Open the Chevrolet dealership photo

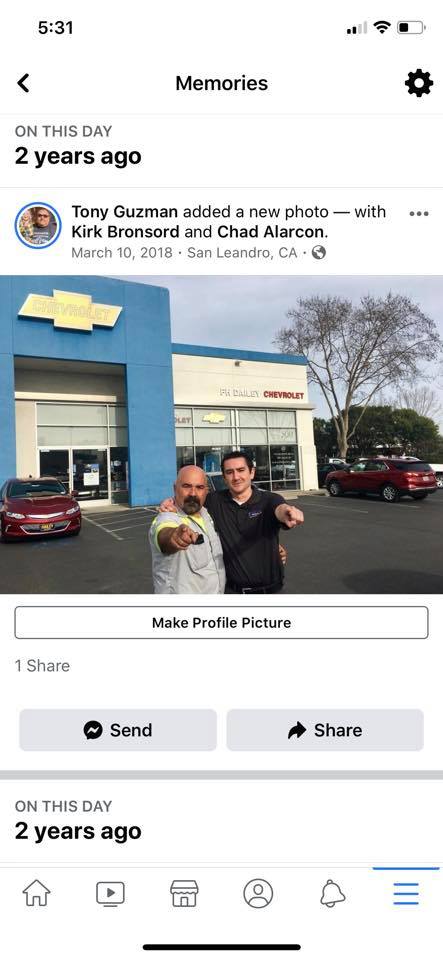point(222,434)
